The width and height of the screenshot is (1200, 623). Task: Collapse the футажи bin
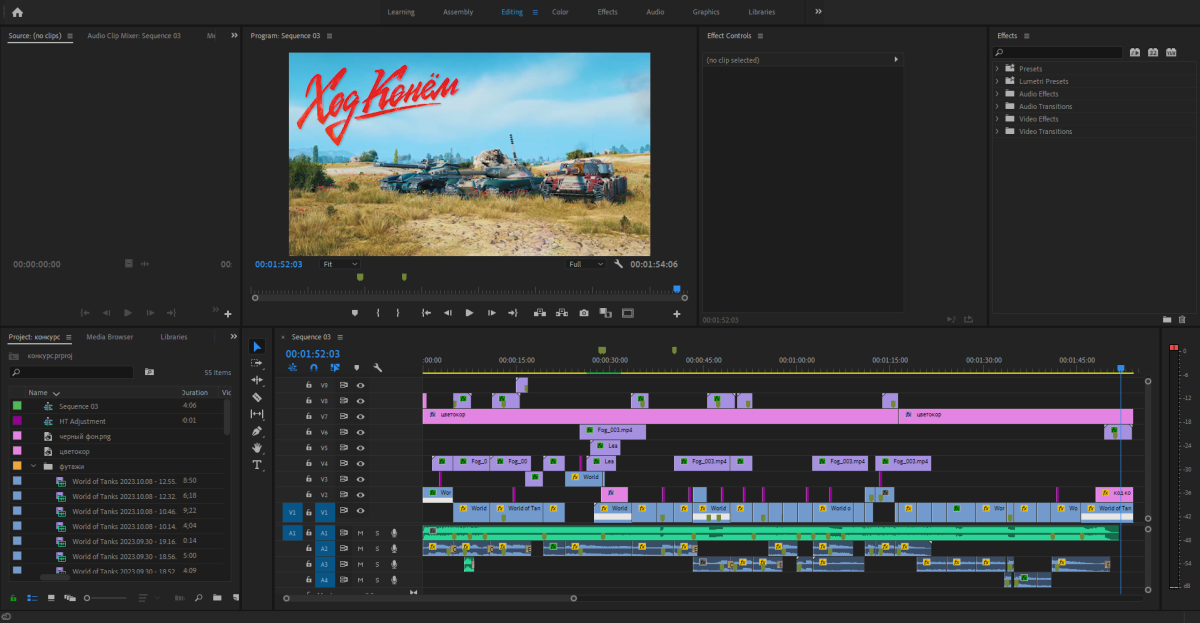tap(32, 466)
